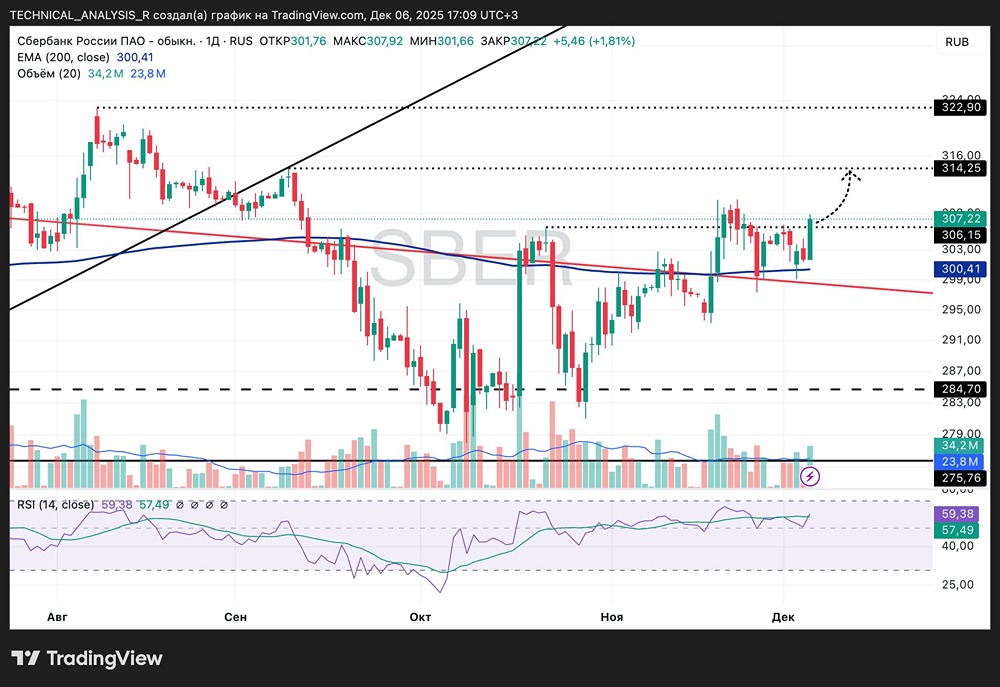This screenshot has width=1000, height=687.
Task: Click the 314,25 target price label
Action: coord(961,168)
